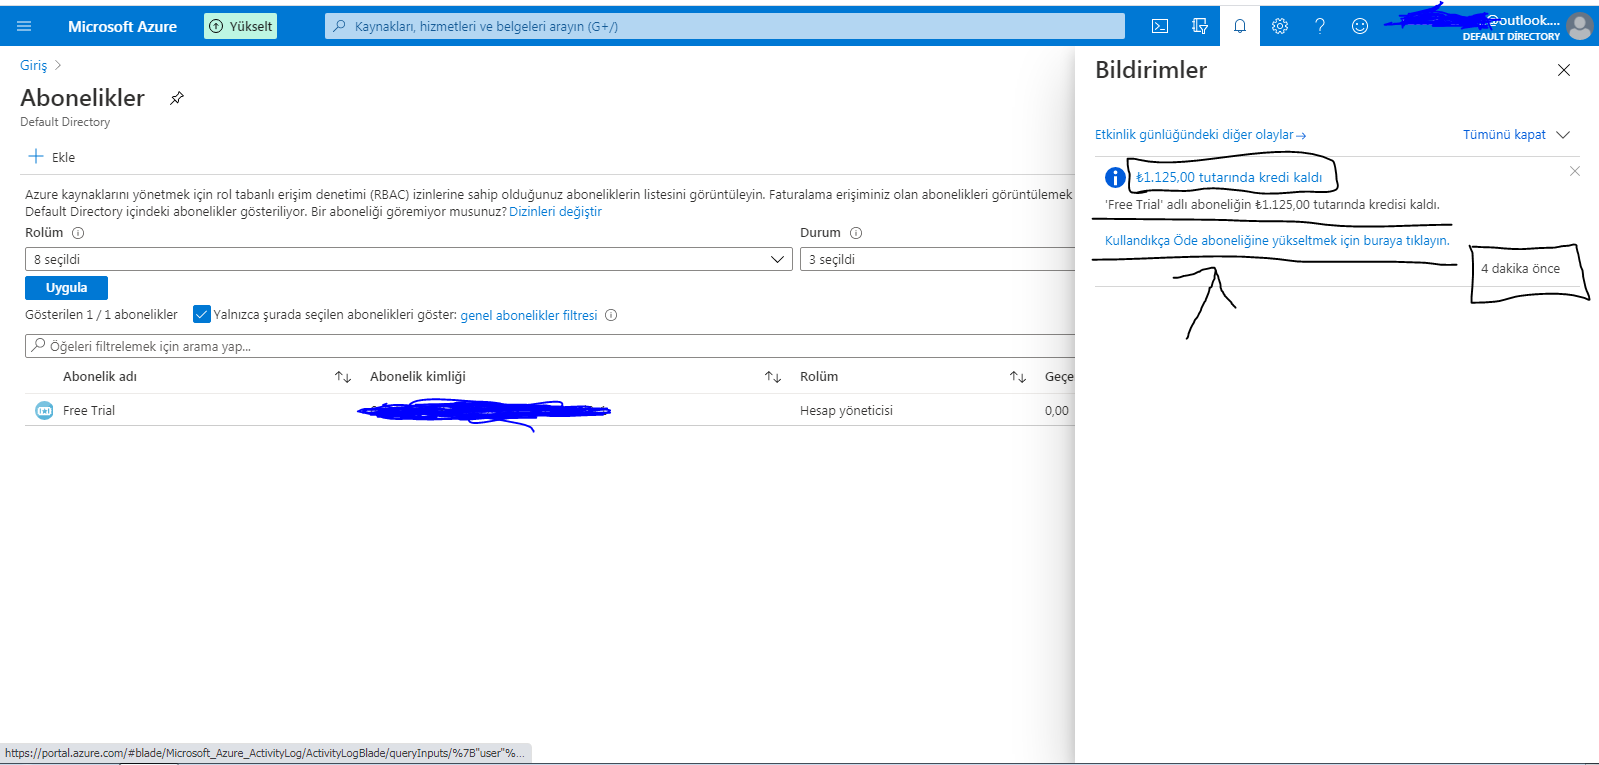The height and width of the screenshot is (765, 1599).
Task: Open the Durum '3 seçildi' dropdown
Action: coord(938,259)
